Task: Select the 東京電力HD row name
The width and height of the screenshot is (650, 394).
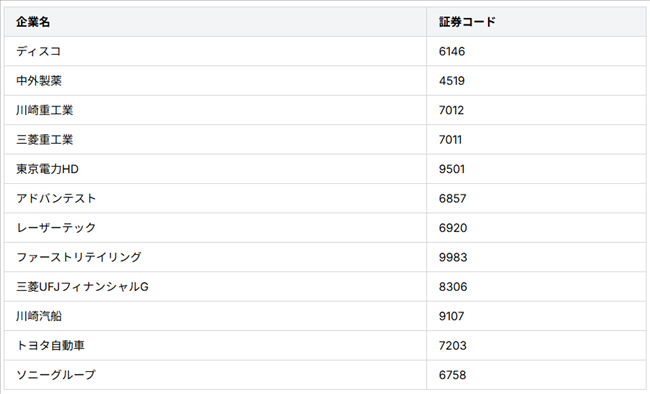Action: coord(47,169)
